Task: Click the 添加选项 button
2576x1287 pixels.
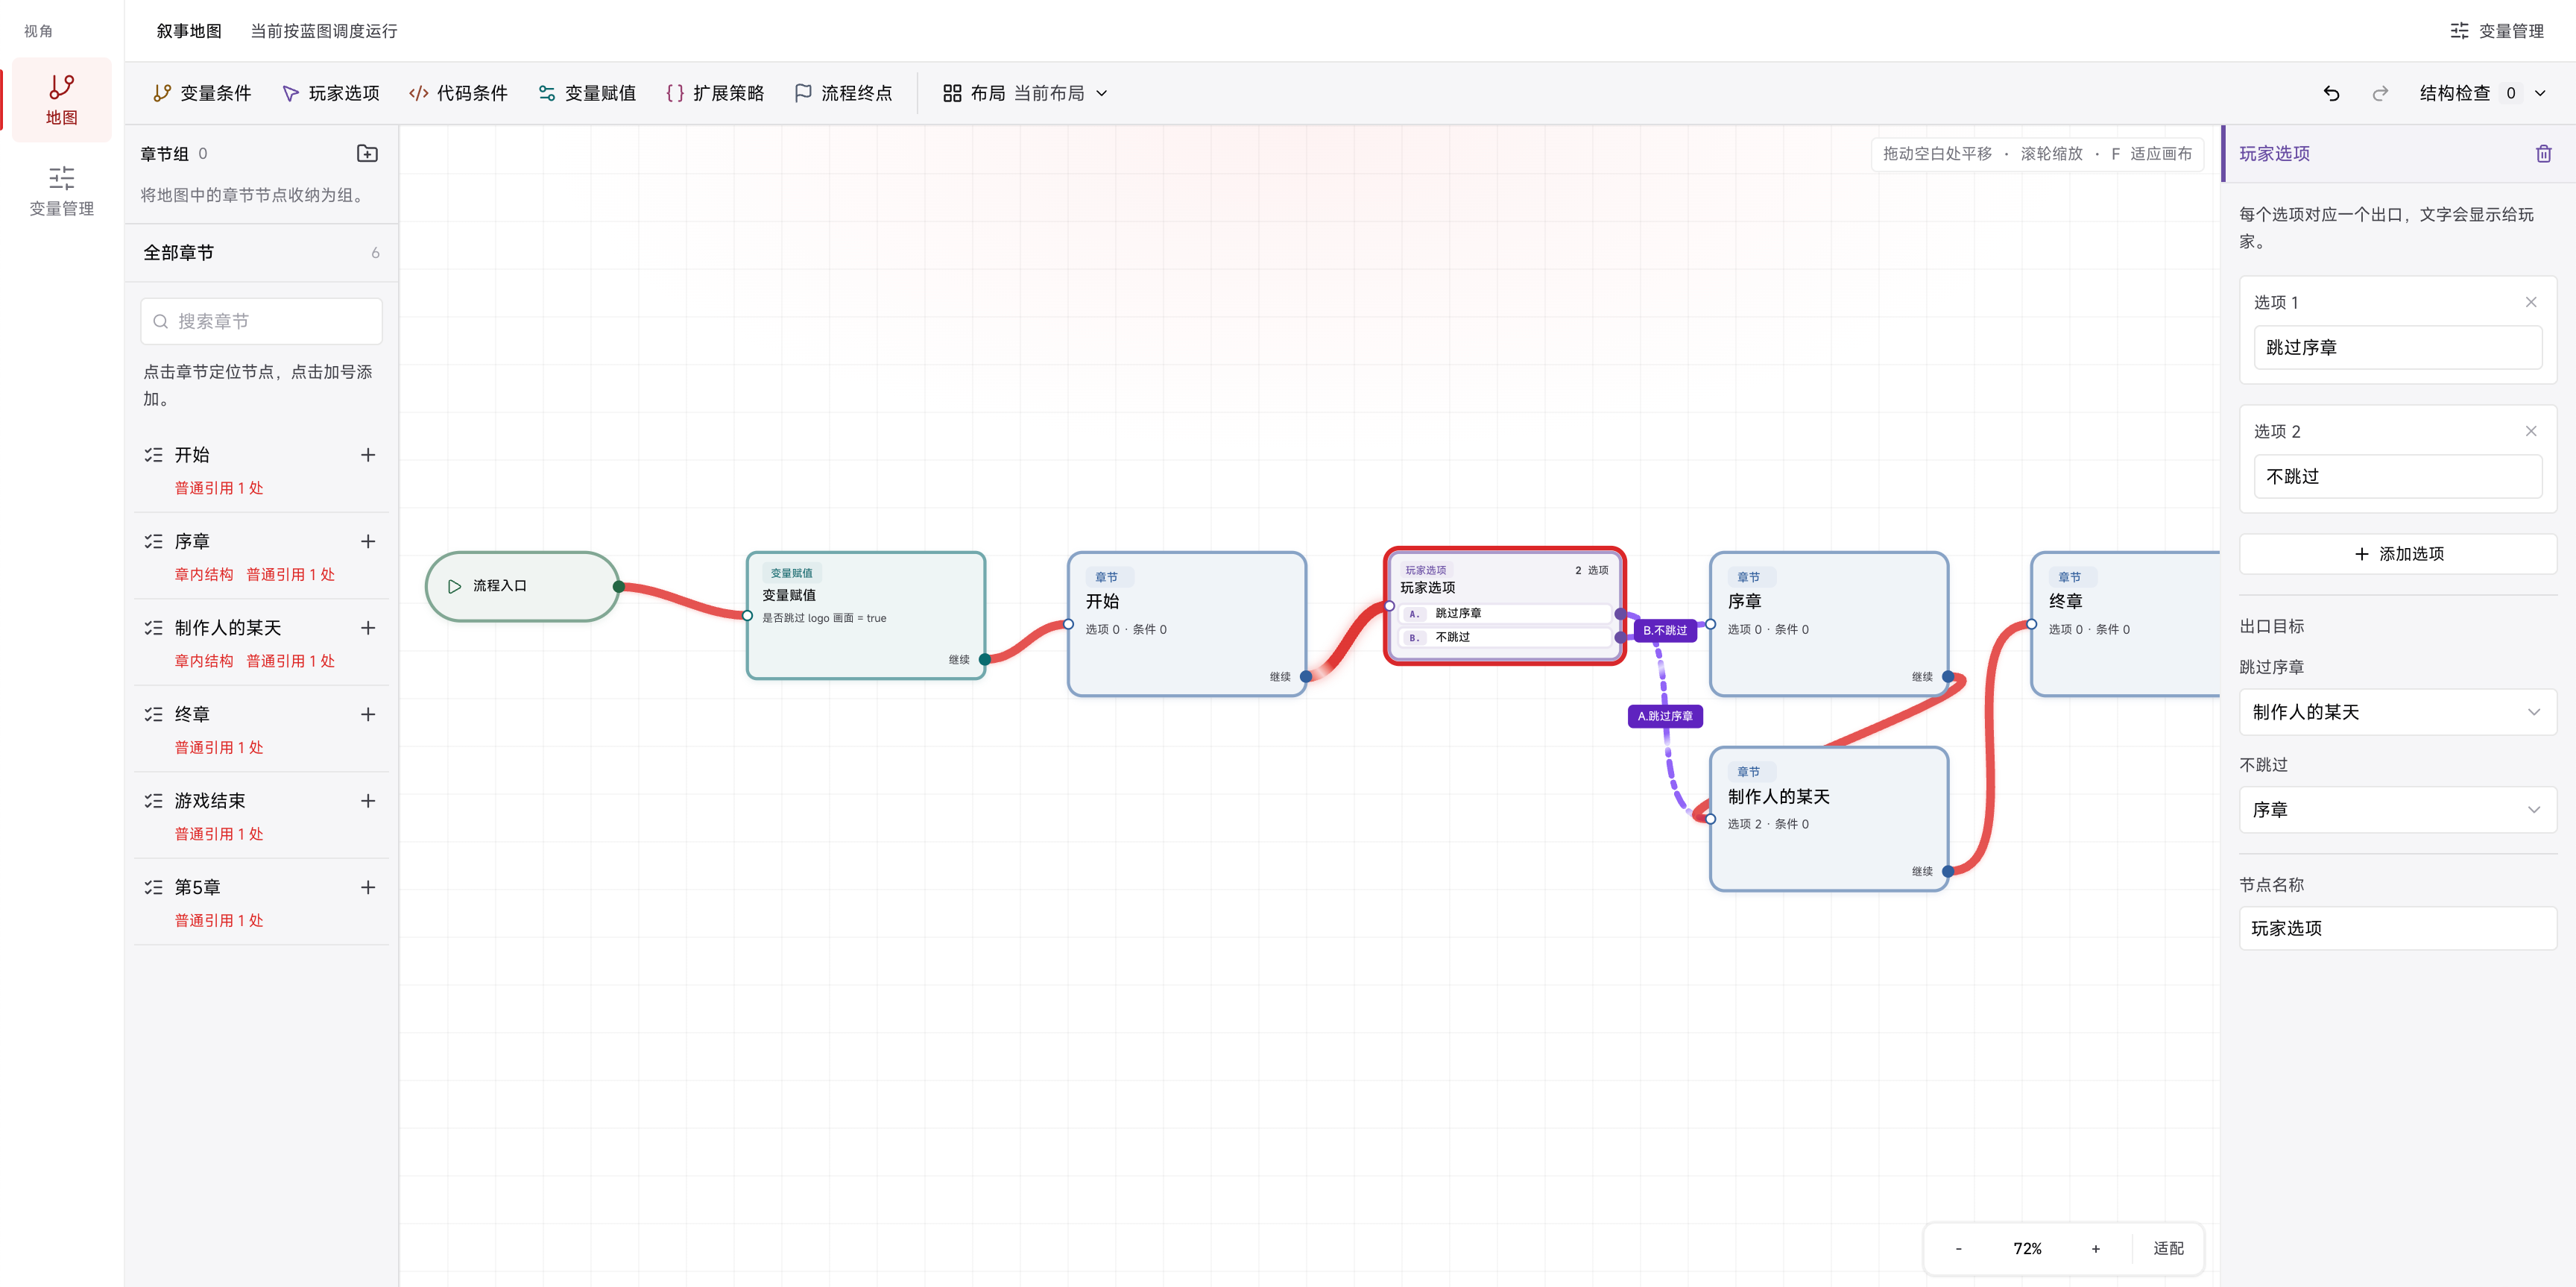Action: point(2397,554)
